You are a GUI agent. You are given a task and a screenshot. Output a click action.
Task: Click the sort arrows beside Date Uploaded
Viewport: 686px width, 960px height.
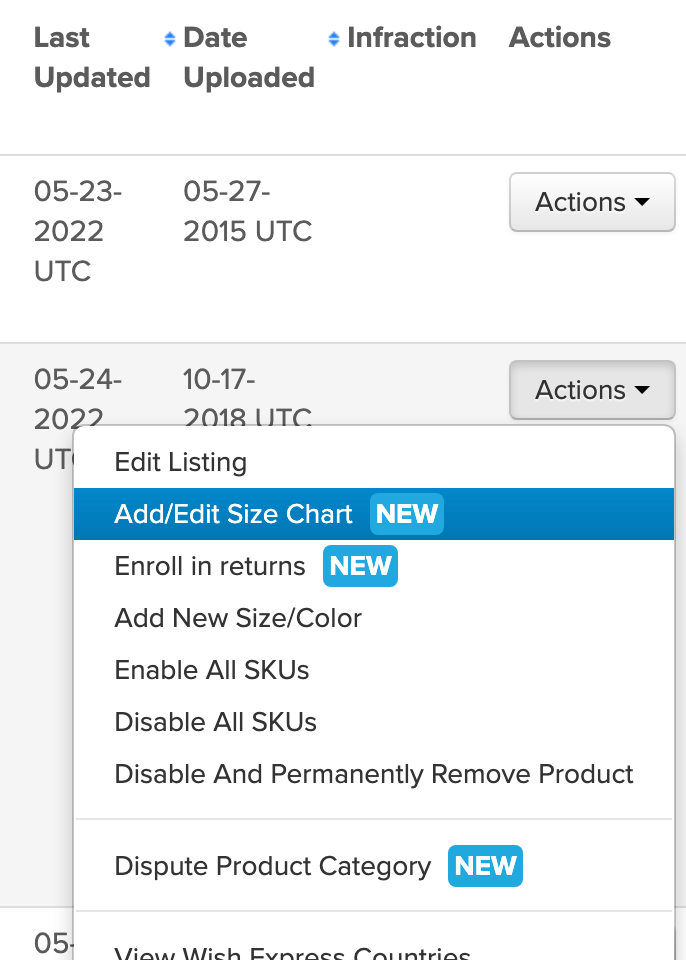click(331, 37)
